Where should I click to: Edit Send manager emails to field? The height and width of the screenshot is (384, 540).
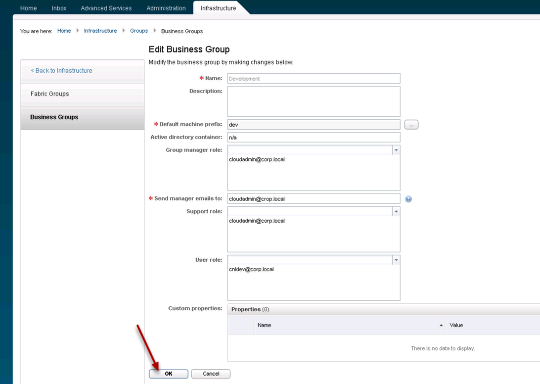(314, 199)
